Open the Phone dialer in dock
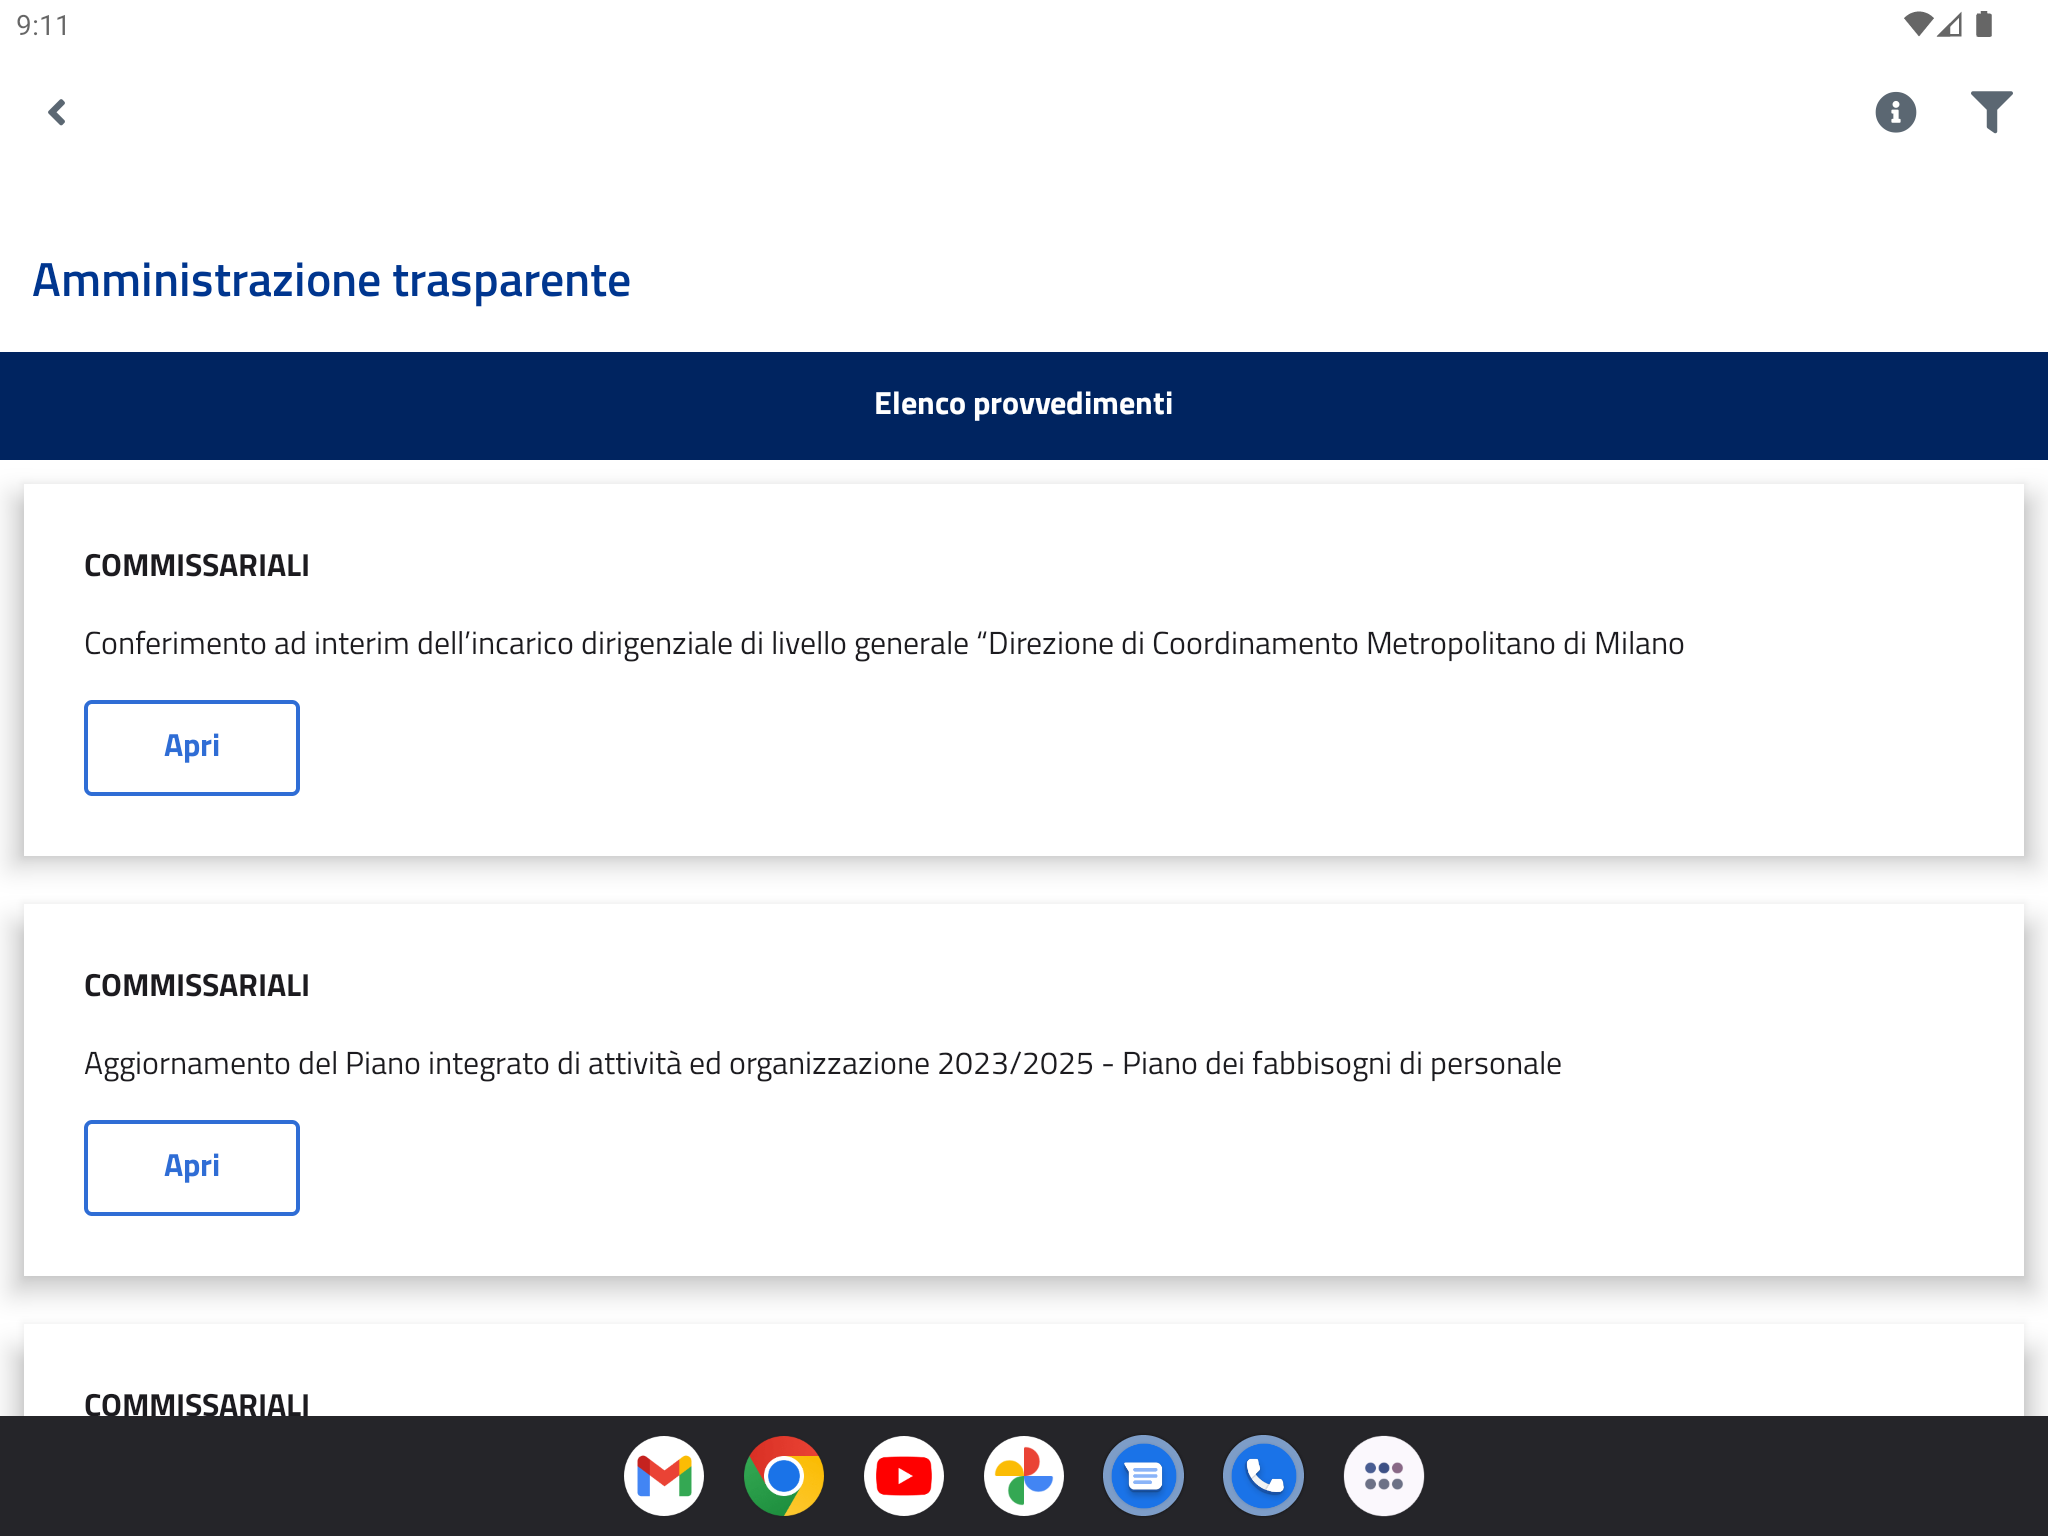 [1264, 1476]
